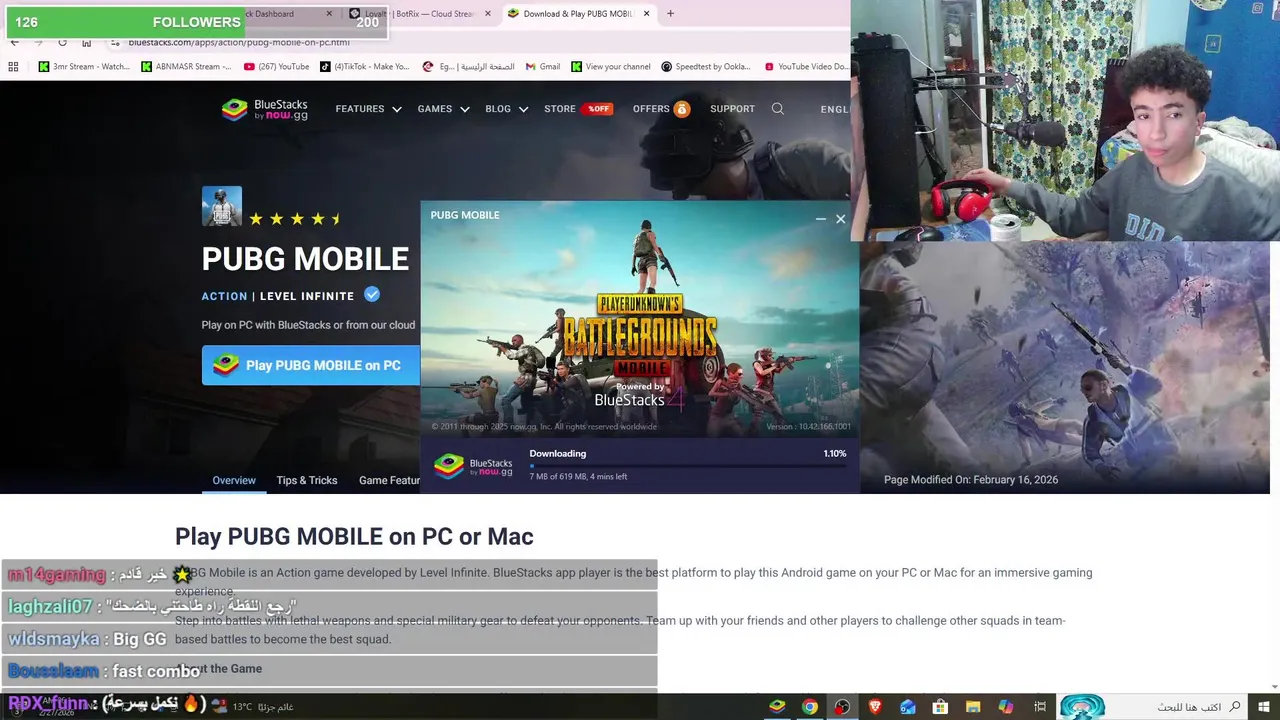The height and width of the screenshot is (720, 1280).
Task: Open Task View on the taskbar
Action: [1040, 707]
